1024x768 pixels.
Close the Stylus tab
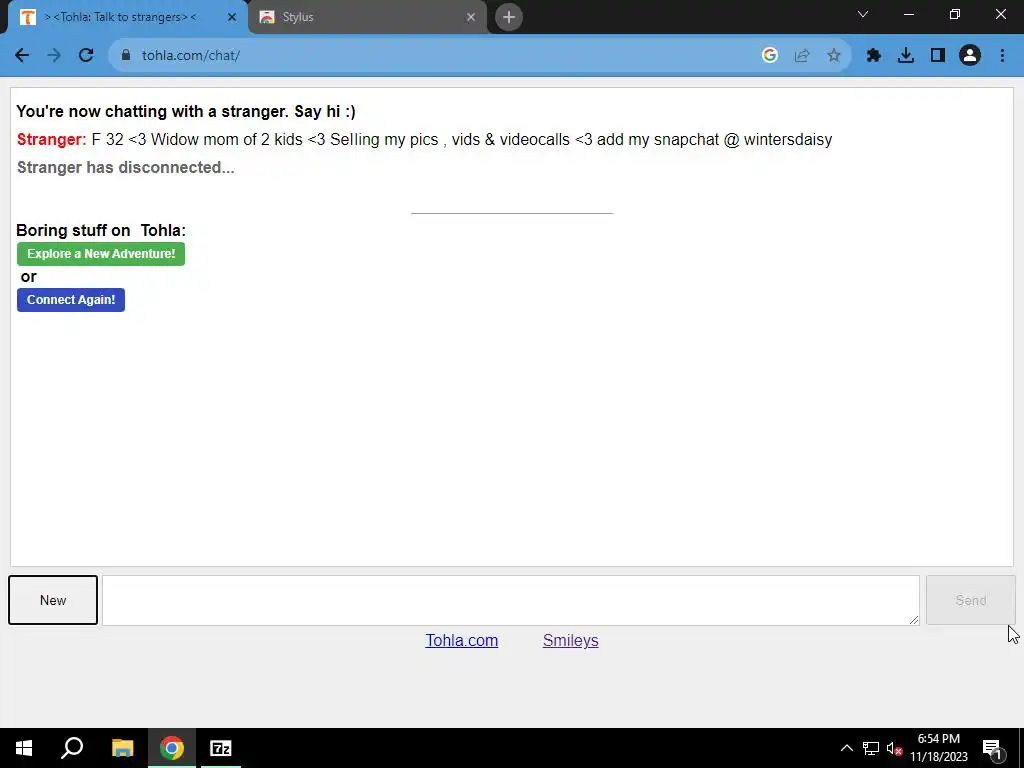471,17
